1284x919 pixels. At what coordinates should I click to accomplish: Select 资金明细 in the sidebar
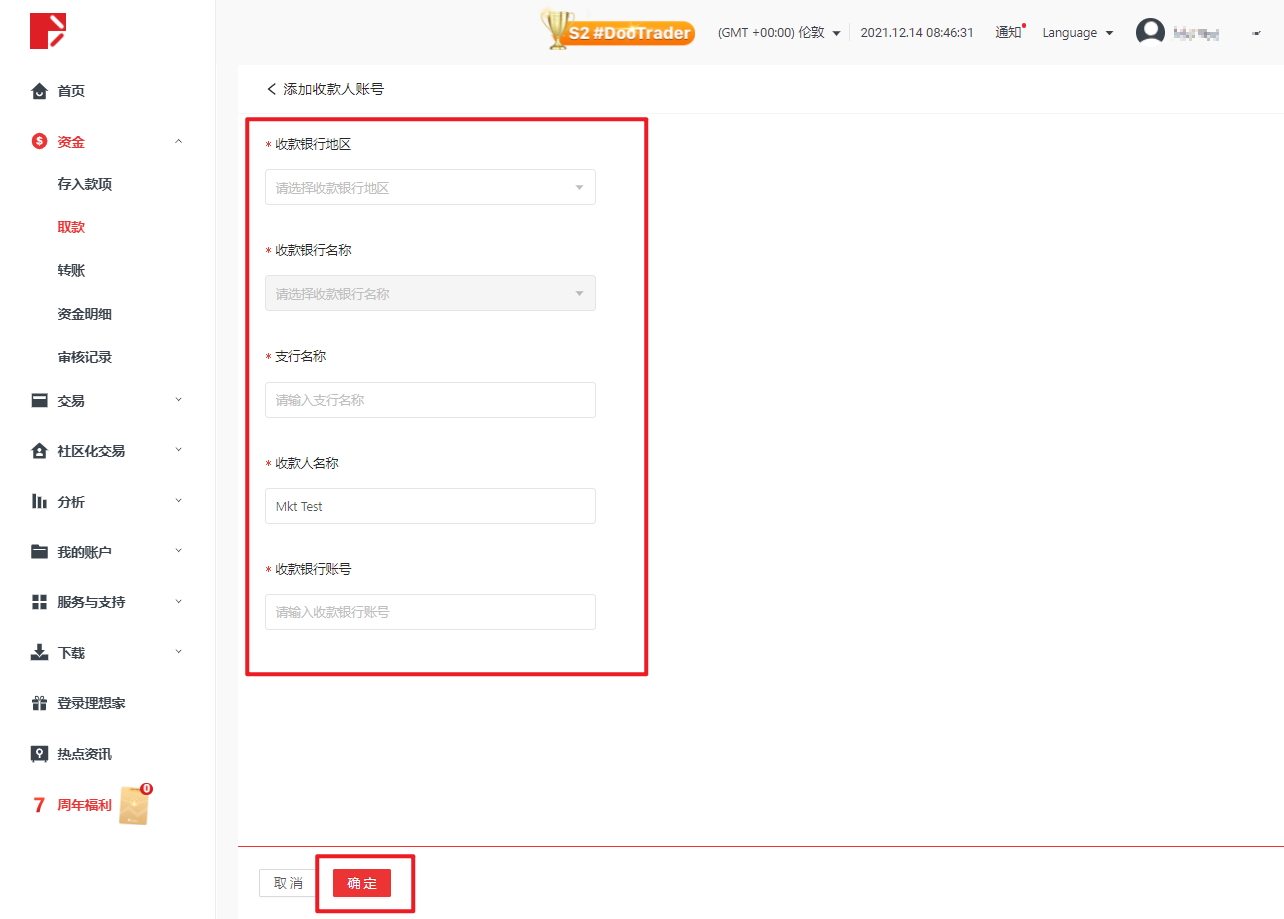[x=85, y=314]
